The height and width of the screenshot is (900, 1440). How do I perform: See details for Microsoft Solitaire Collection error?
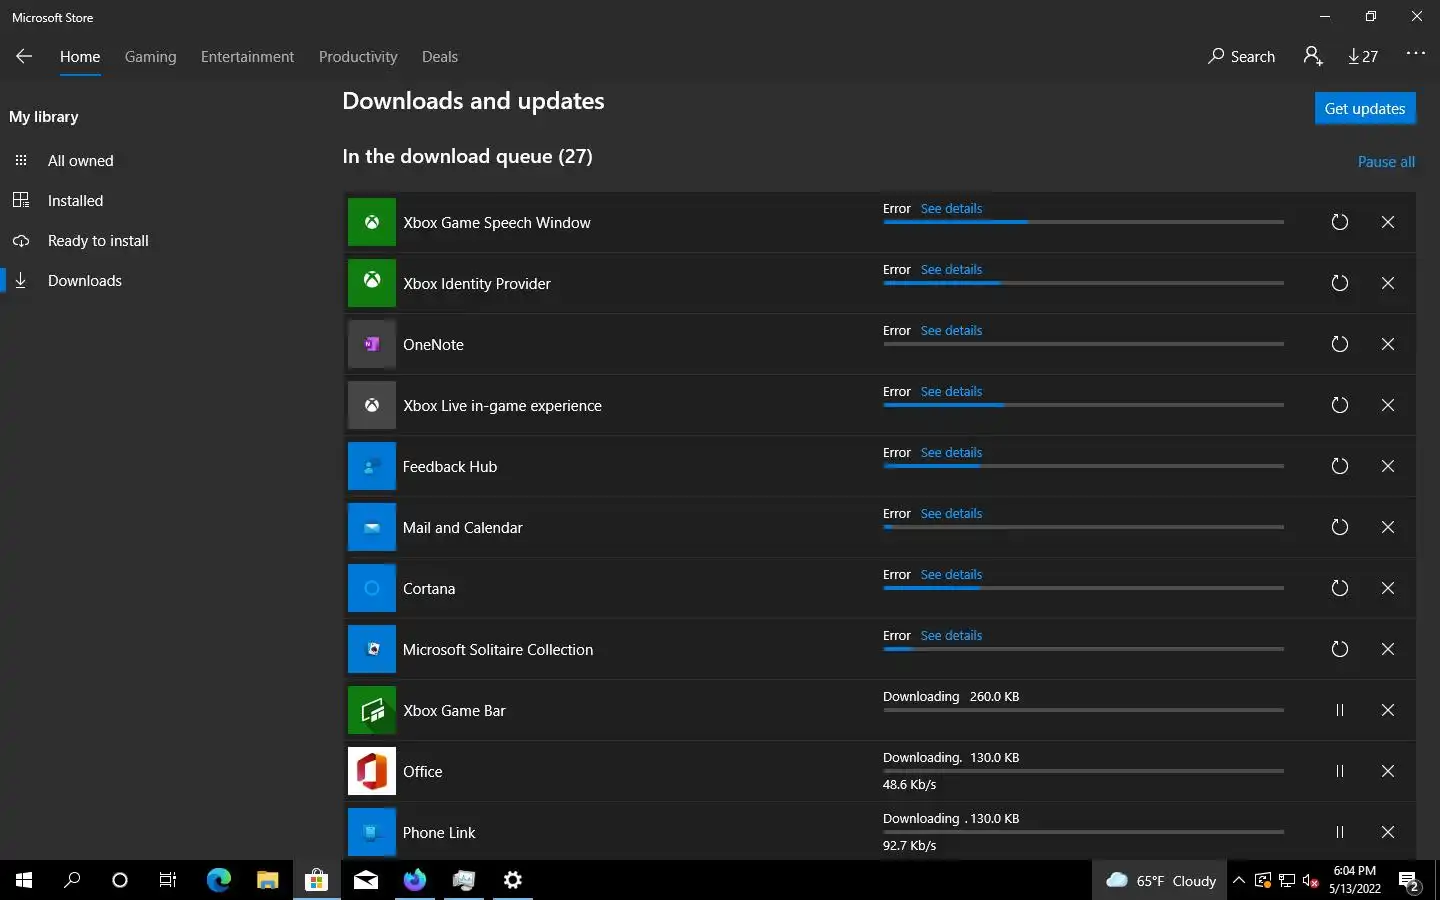point(951,636)
